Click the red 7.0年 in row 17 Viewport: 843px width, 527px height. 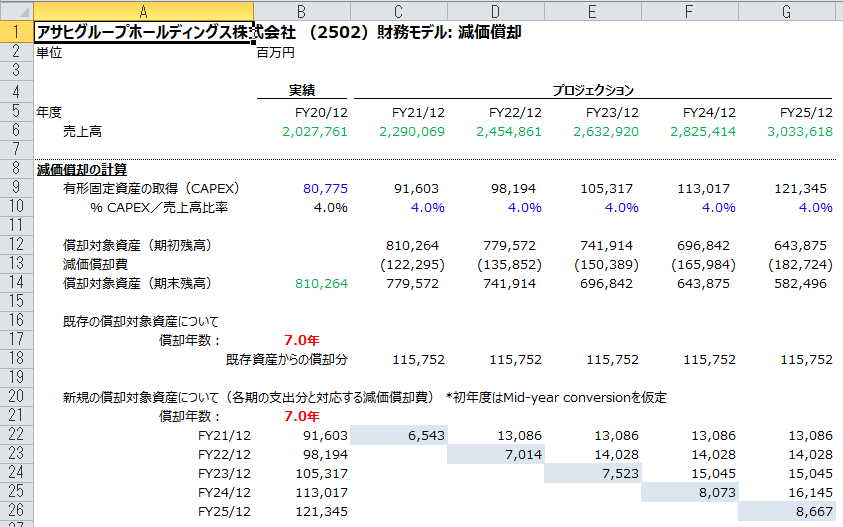(302, 340)
